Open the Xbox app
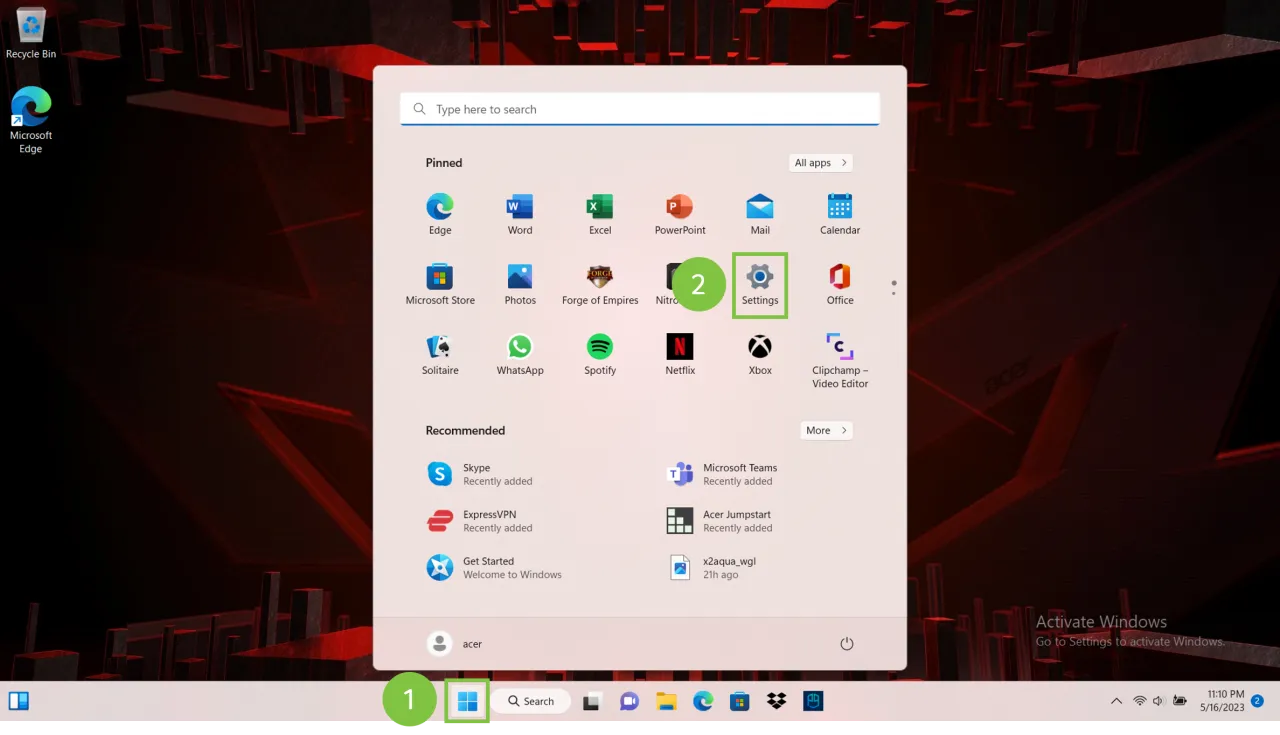The image size is (1280, 735). pyautogui.click(x=760, y=354)
